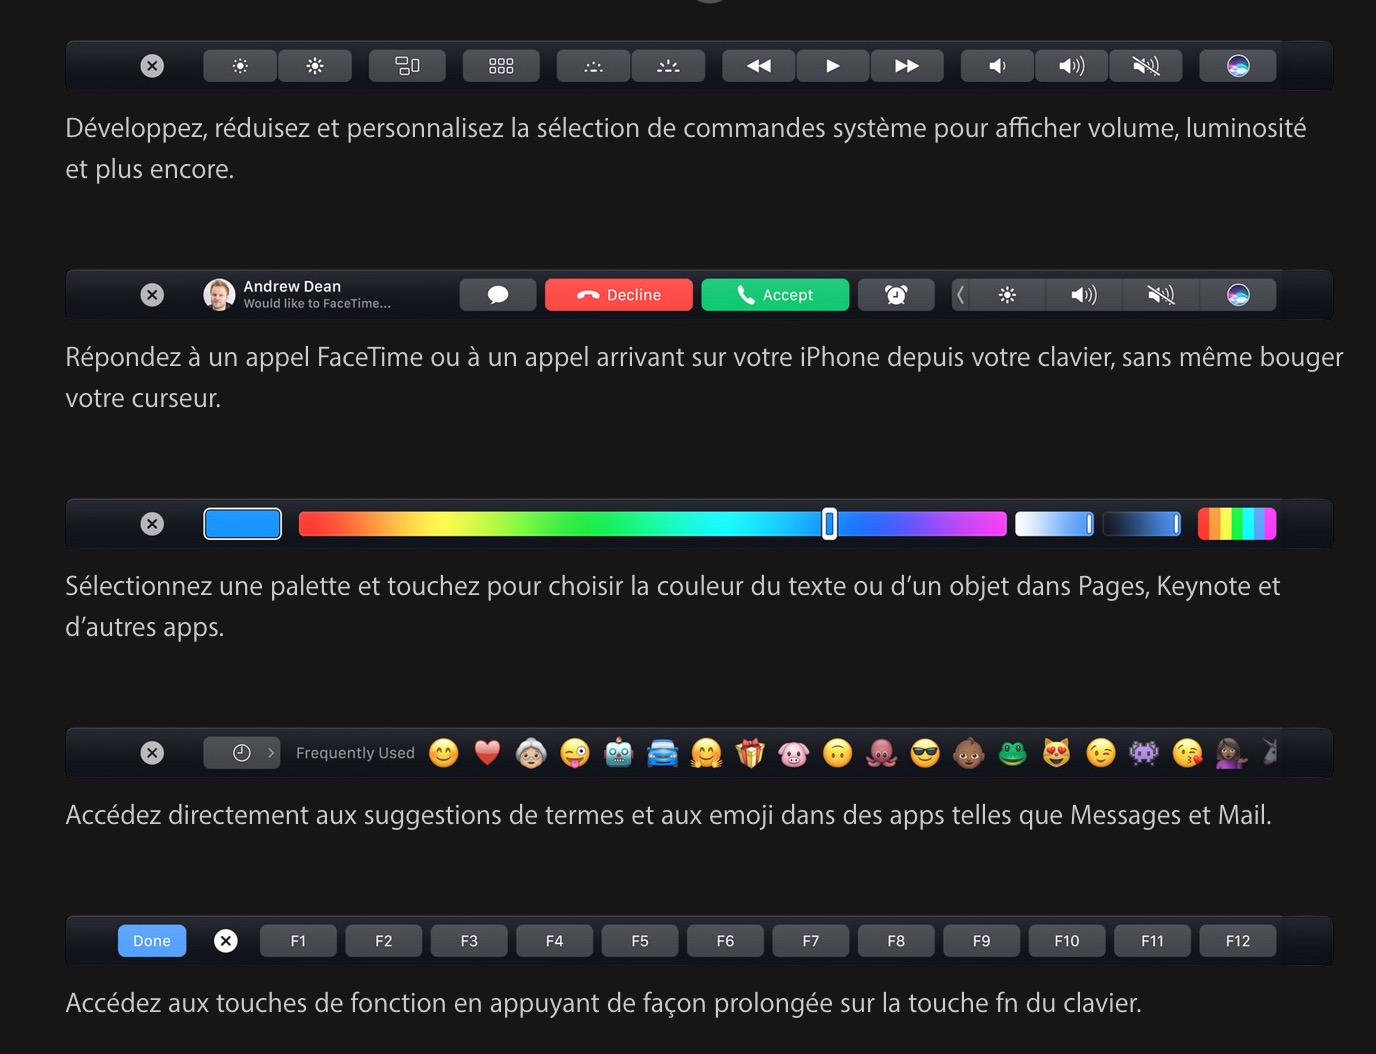1376x1054 pixels.
Task: Adjust the white-to-blue saturation slider
Action: (x=1054, y=524)
